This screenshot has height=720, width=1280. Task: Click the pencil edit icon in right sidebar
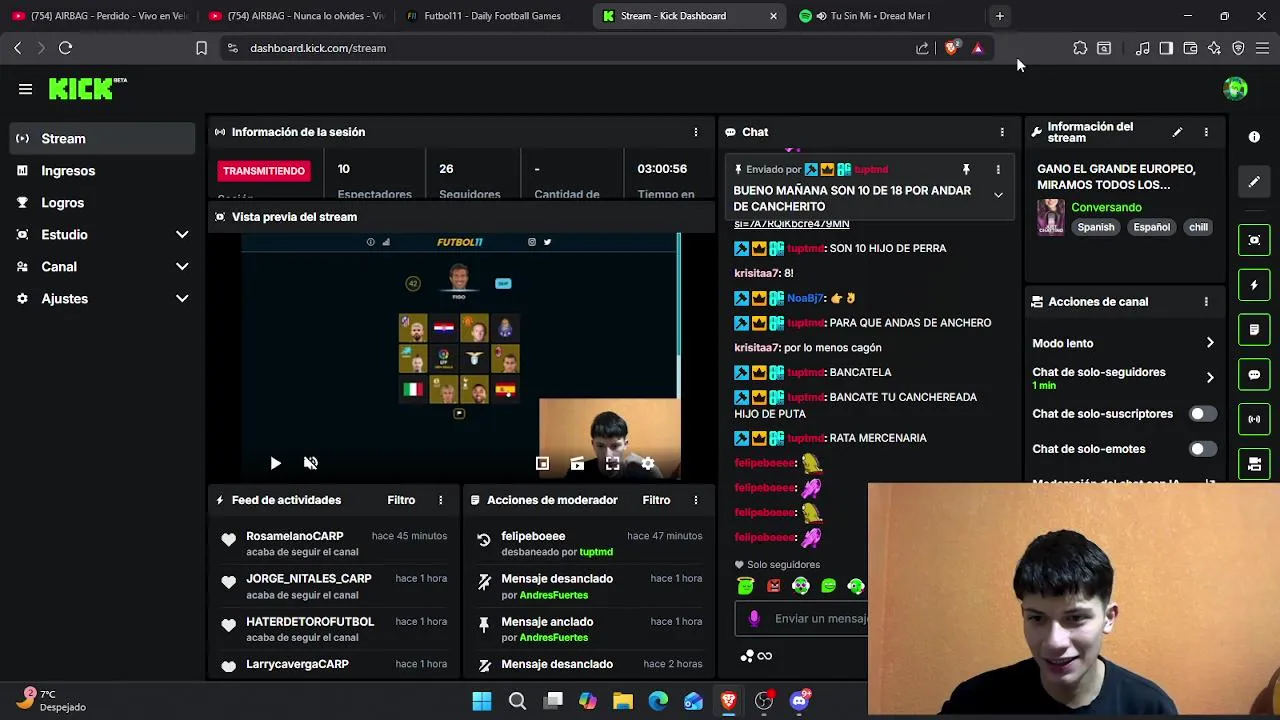point(1254,182)
